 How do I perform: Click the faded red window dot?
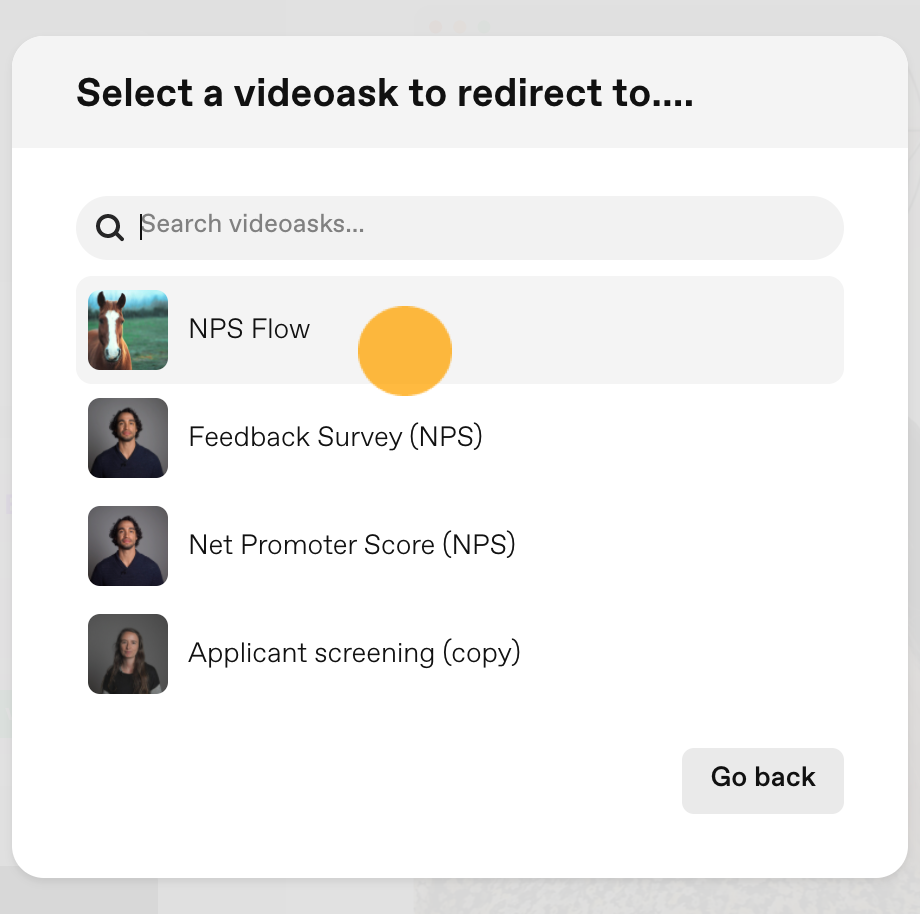[x=435, y=26]
